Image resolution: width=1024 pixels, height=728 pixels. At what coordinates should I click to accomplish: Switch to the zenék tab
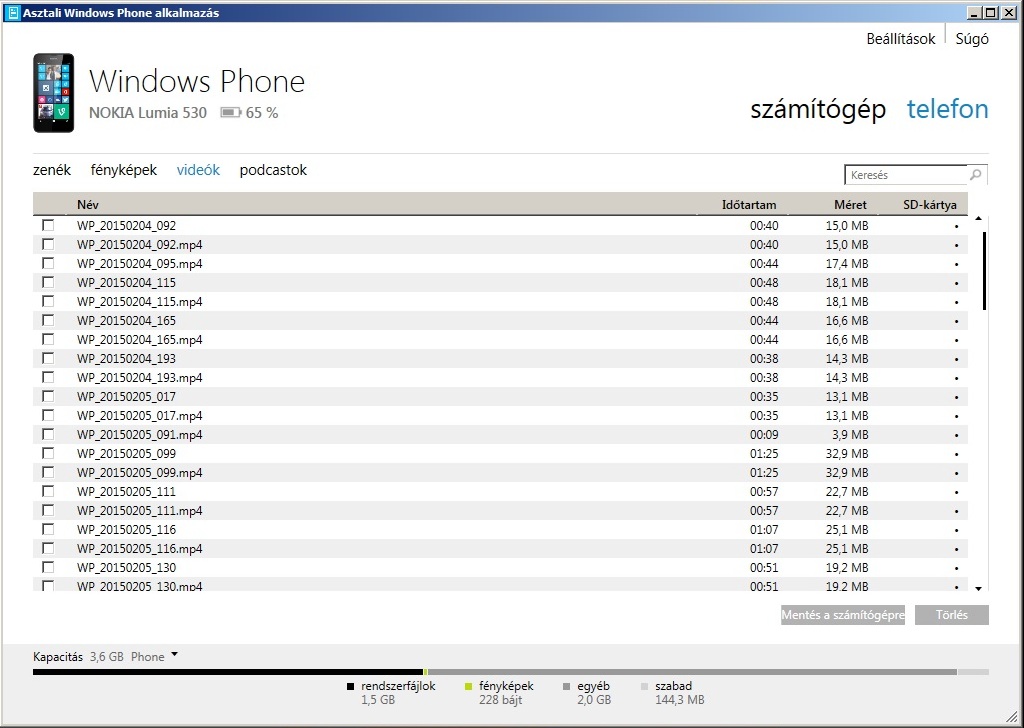point(52,170)
